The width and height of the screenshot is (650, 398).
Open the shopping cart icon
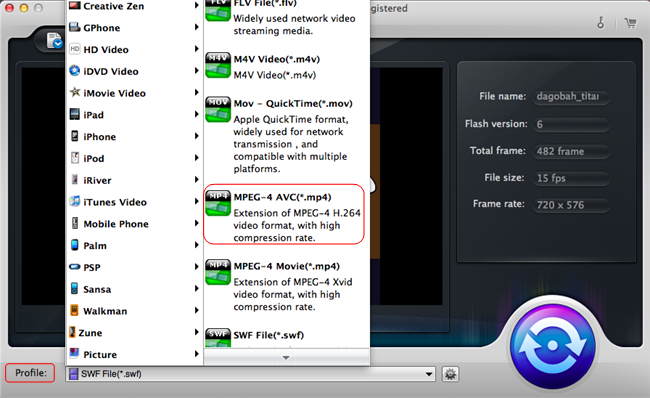(631, 23)
